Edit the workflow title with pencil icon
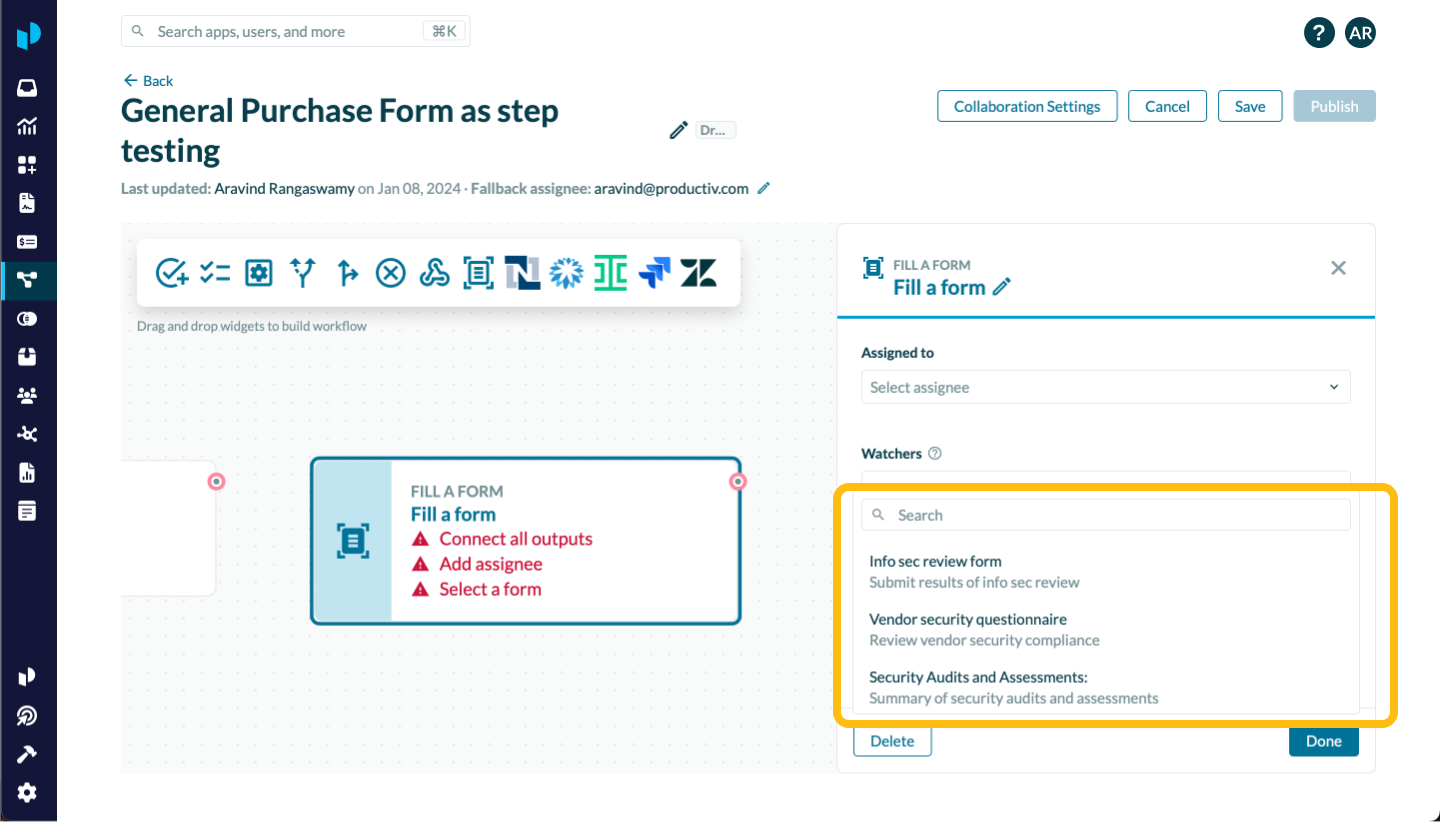Viewport: 1440px width, 824px height. (x=678, y=130)
